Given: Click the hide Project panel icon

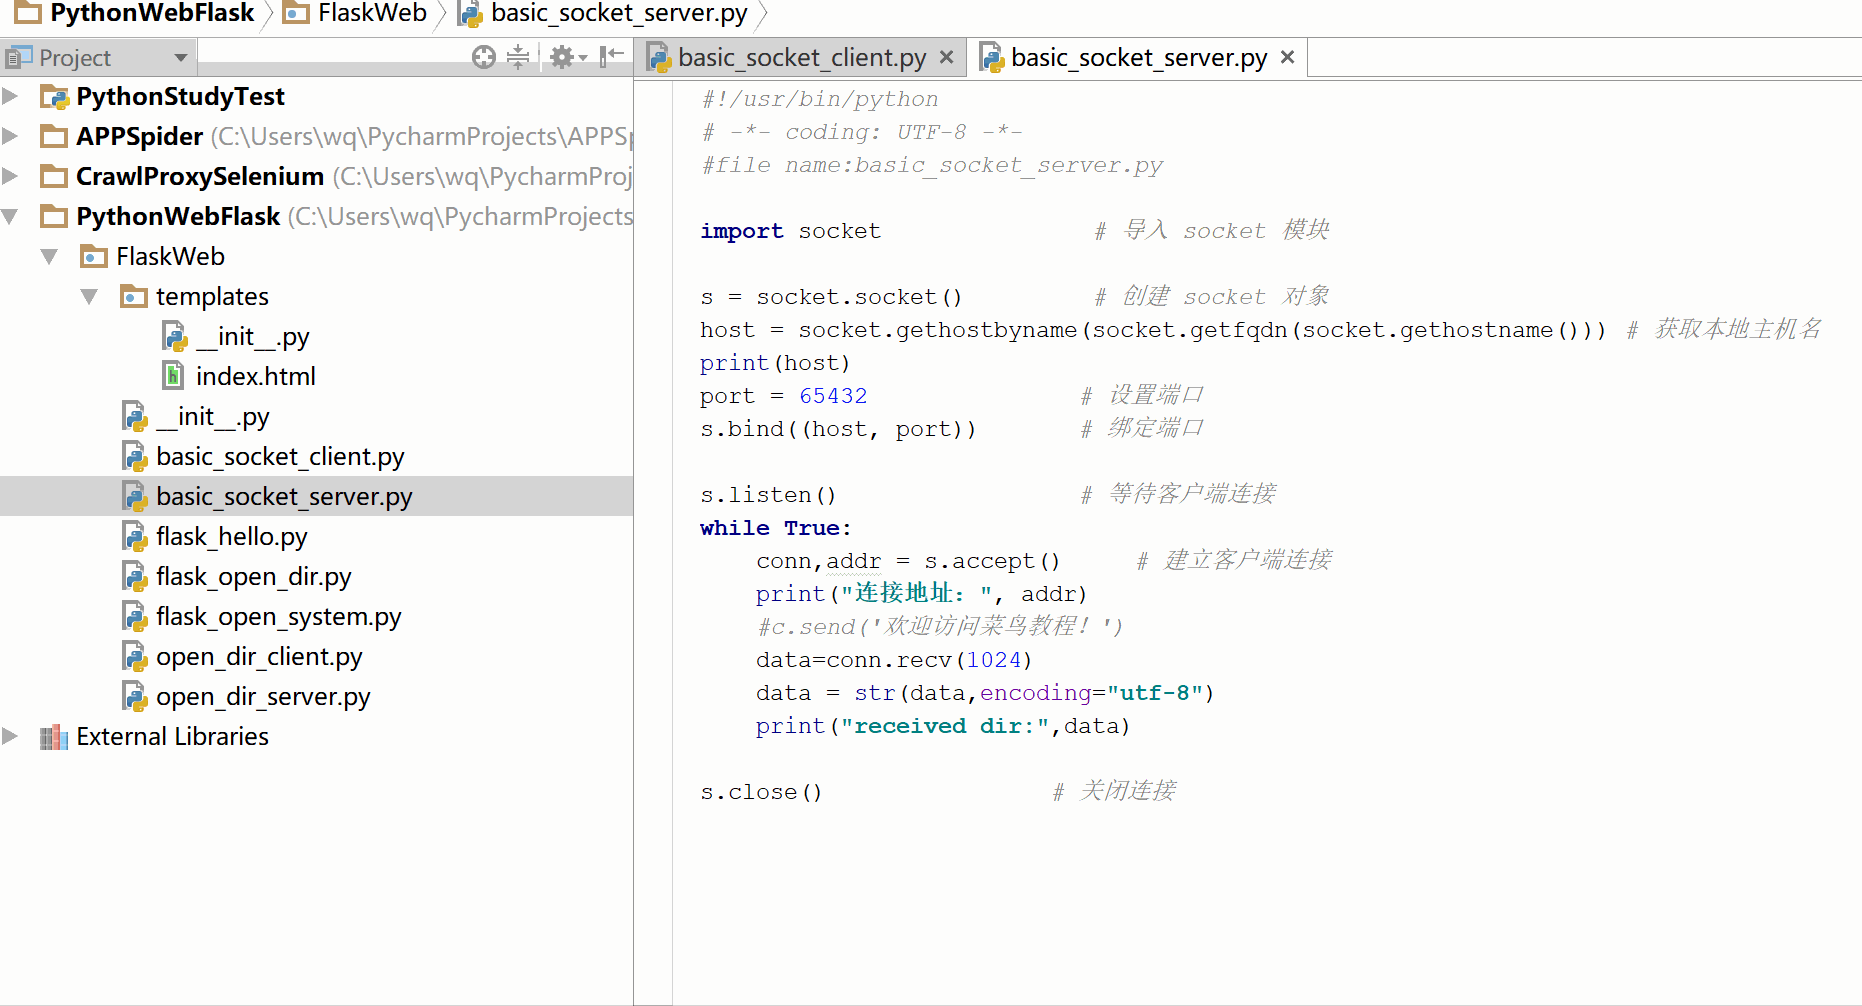Looking at the screenshot, I should 611,57.
